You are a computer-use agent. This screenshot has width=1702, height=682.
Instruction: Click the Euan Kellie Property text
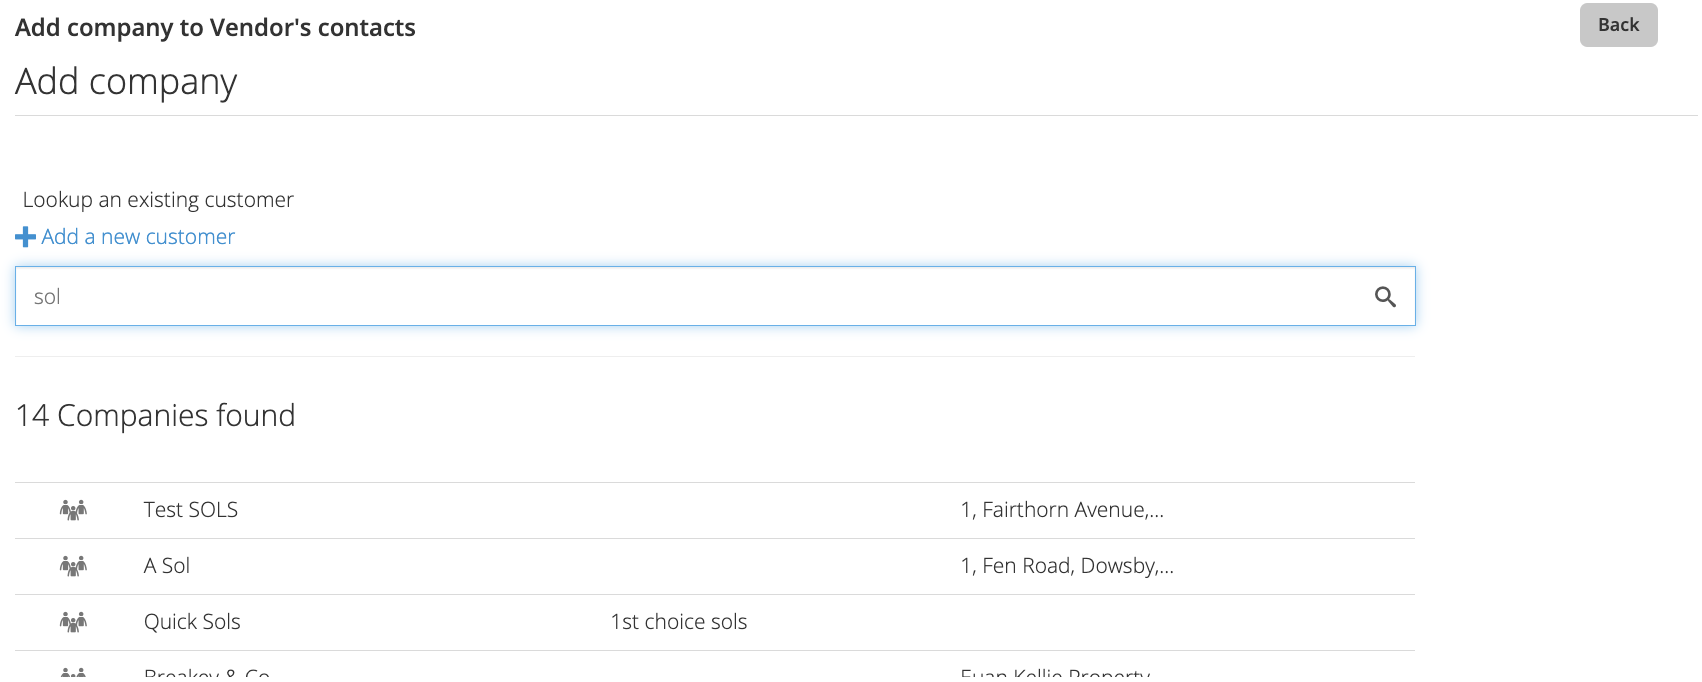[1055, 675]
